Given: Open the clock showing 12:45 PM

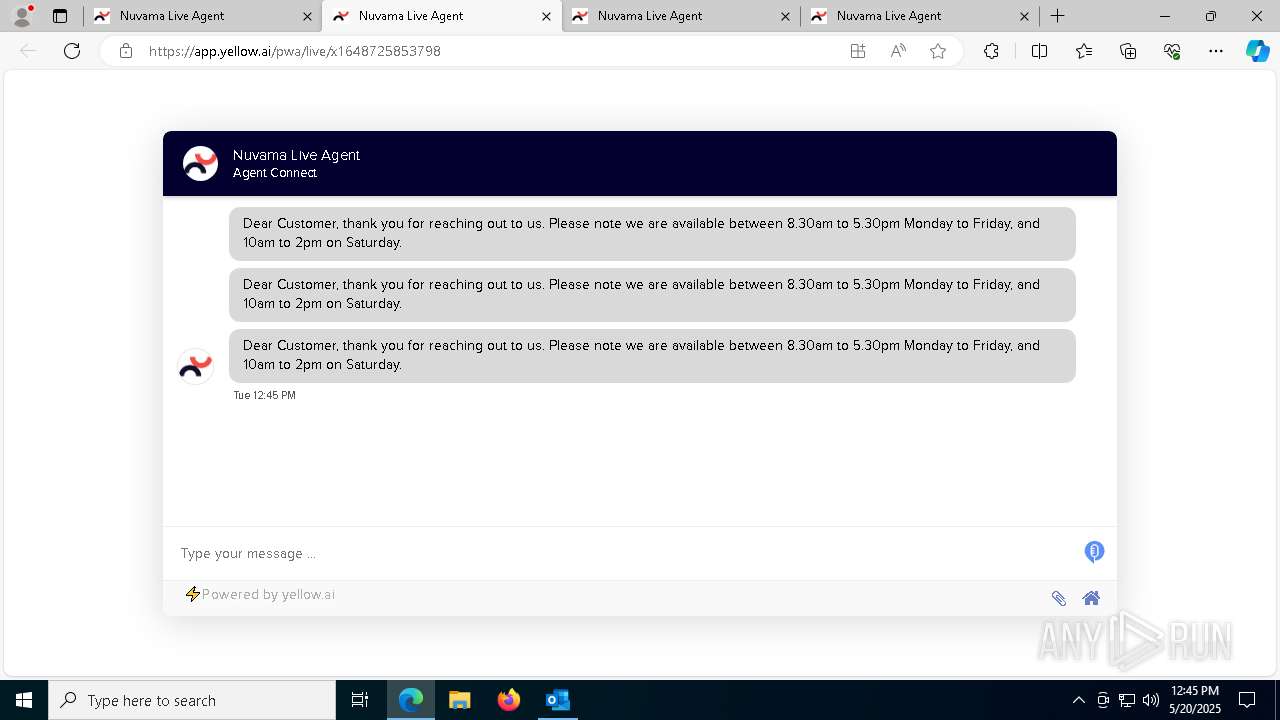Looking at the screenshot, I should click(1195, 700).
